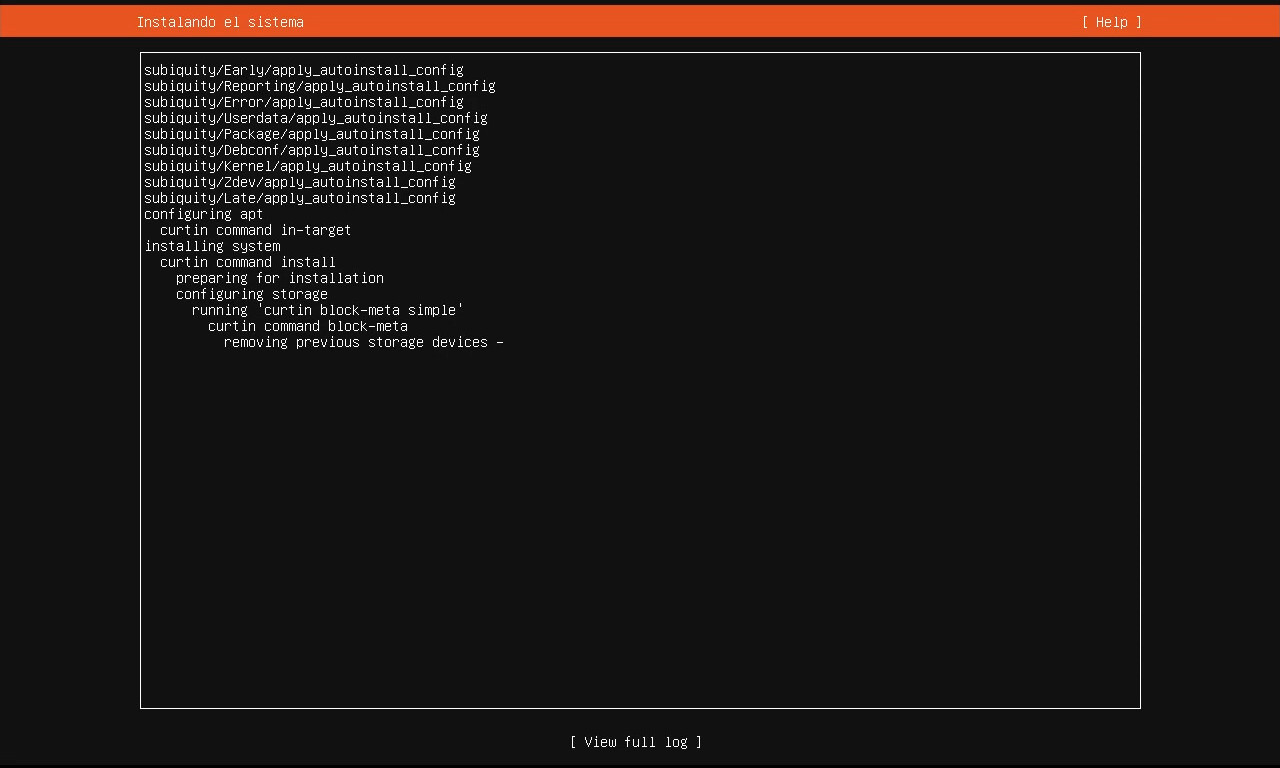The image size is (1280, 768).
Task: Select the subiquity/Debconf/apply_autoinstall_config line
Action: point(311,150)
